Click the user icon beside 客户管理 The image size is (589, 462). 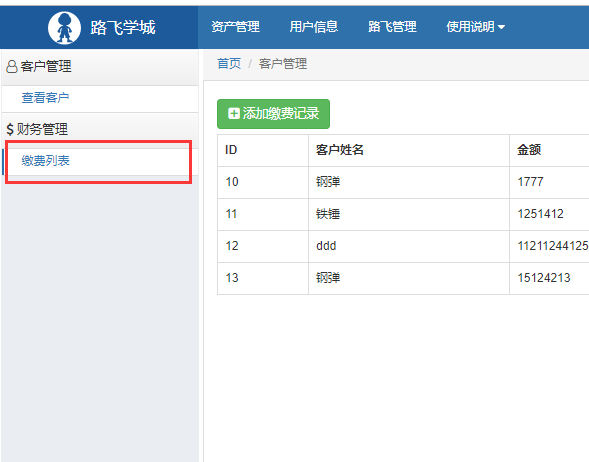[12, 66]
